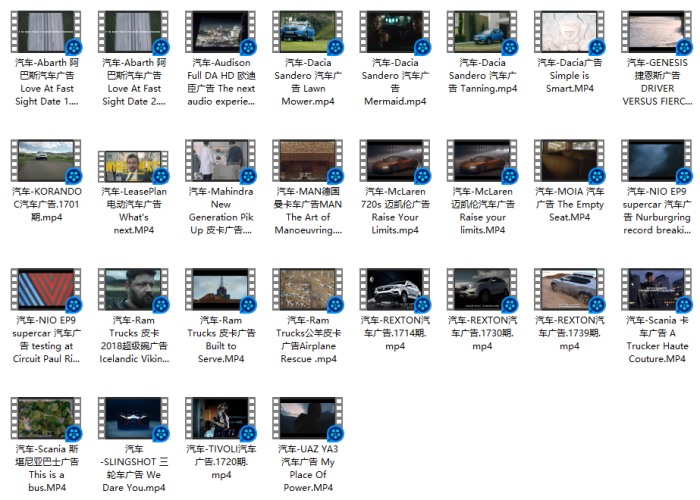Image resolution: width=700 pixels, height=500 pixels.
Task: Select the MOIA The Empty Seat.MP4 icon
Action: [x=569, y=161]
